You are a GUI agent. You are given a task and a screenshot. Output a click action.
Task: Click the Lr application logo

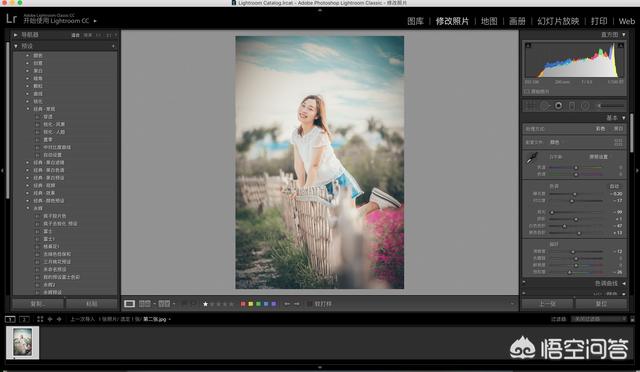(11, 18)
